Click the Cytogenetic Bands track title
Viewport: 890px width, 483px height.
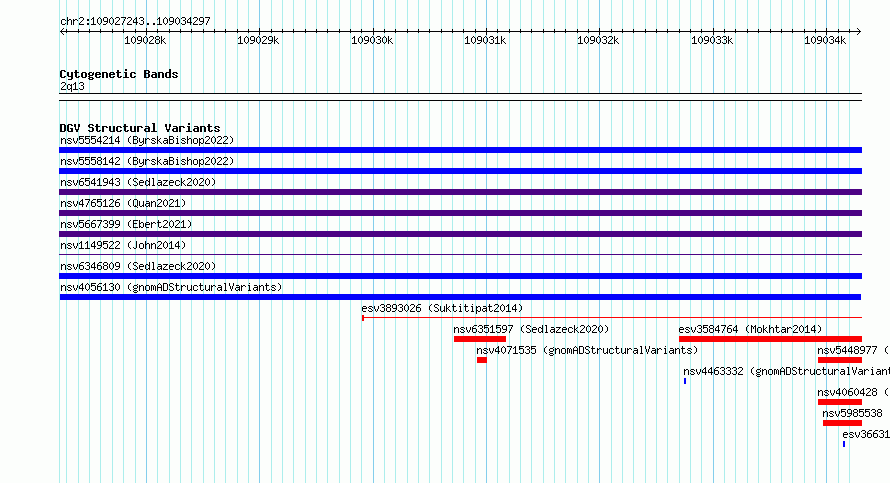[x=119, y=74]
